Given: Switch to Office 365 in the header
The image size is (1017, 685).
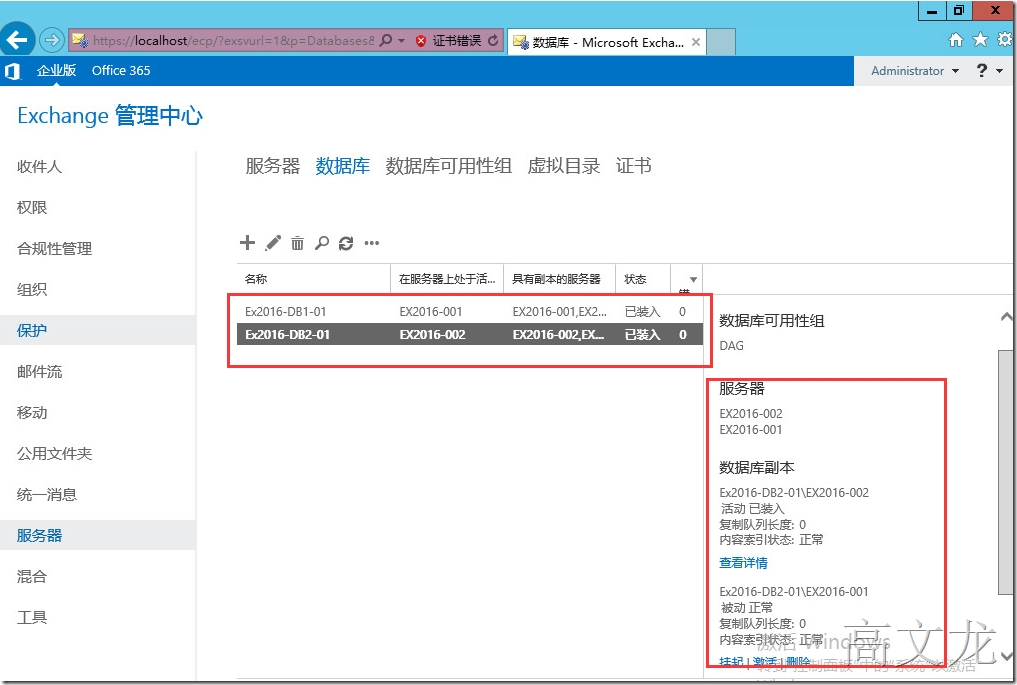Looking at the screenshot, I should coord(121,70).
